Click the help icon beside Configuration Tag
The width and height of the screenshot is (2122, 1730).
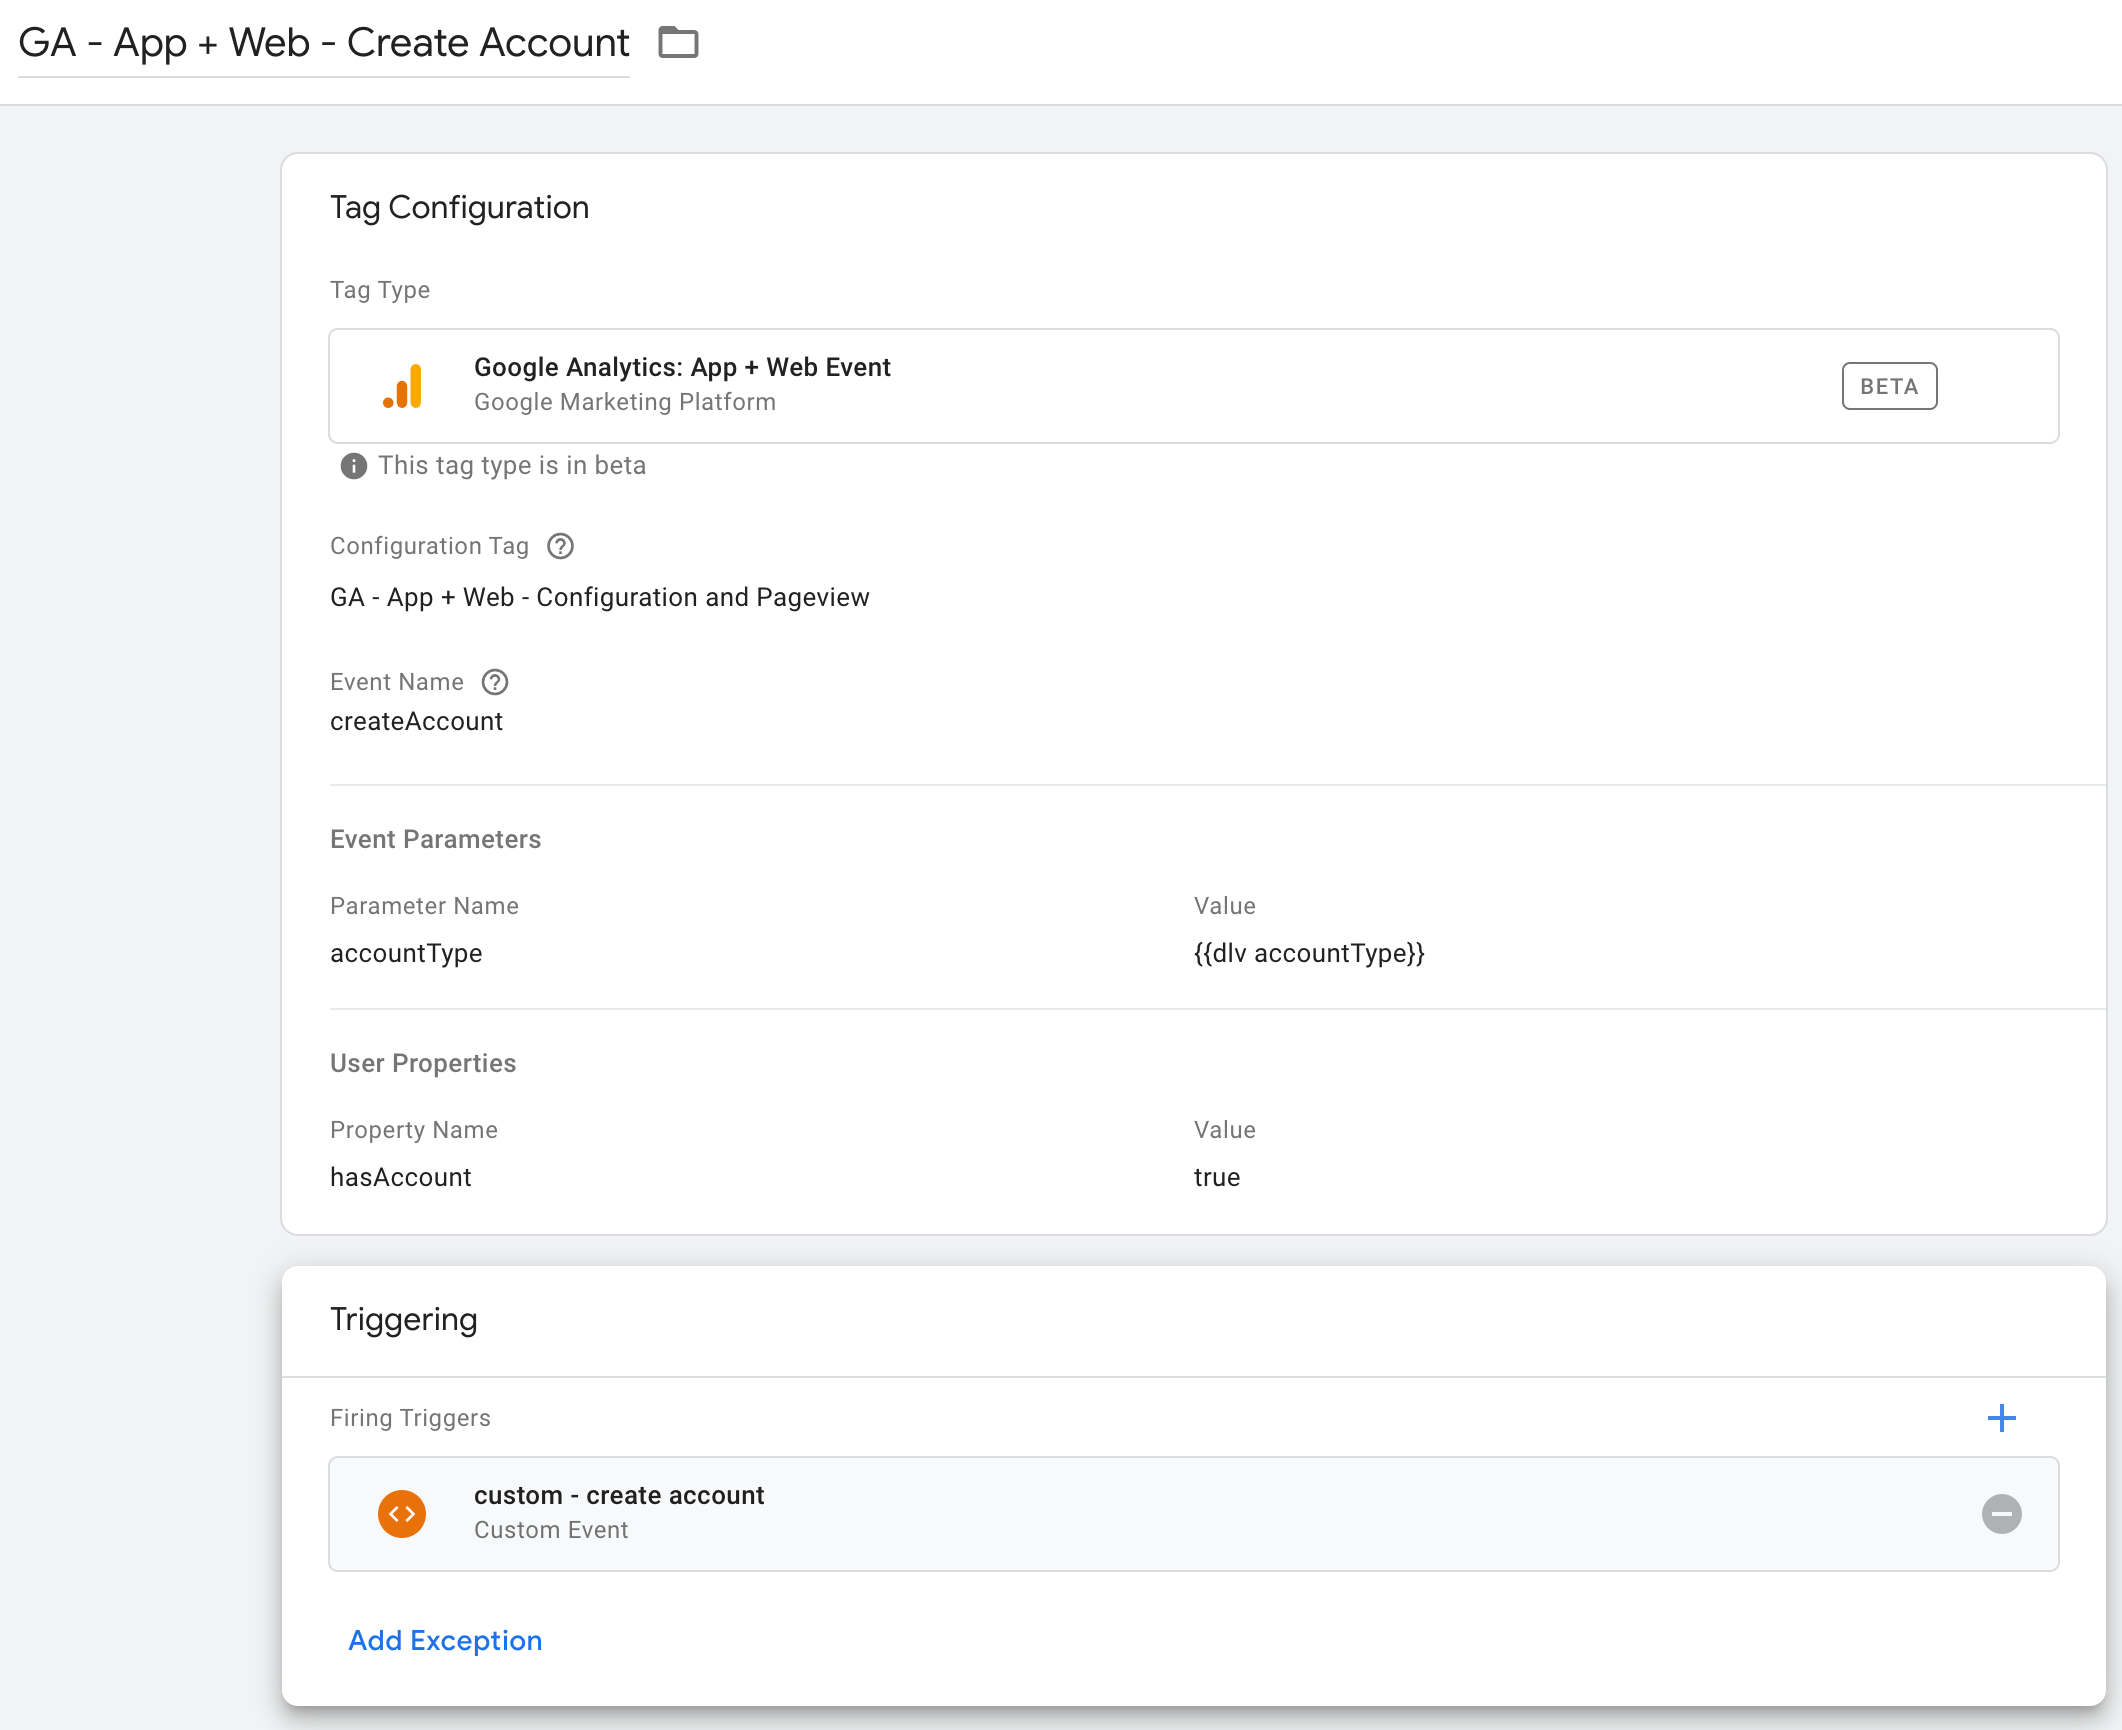coord(561,546)
